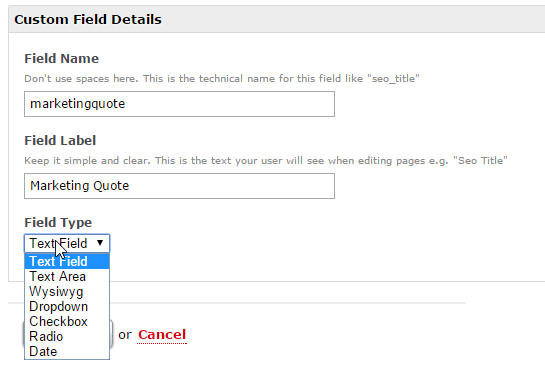Choose Checkbox from the type list

67,322
